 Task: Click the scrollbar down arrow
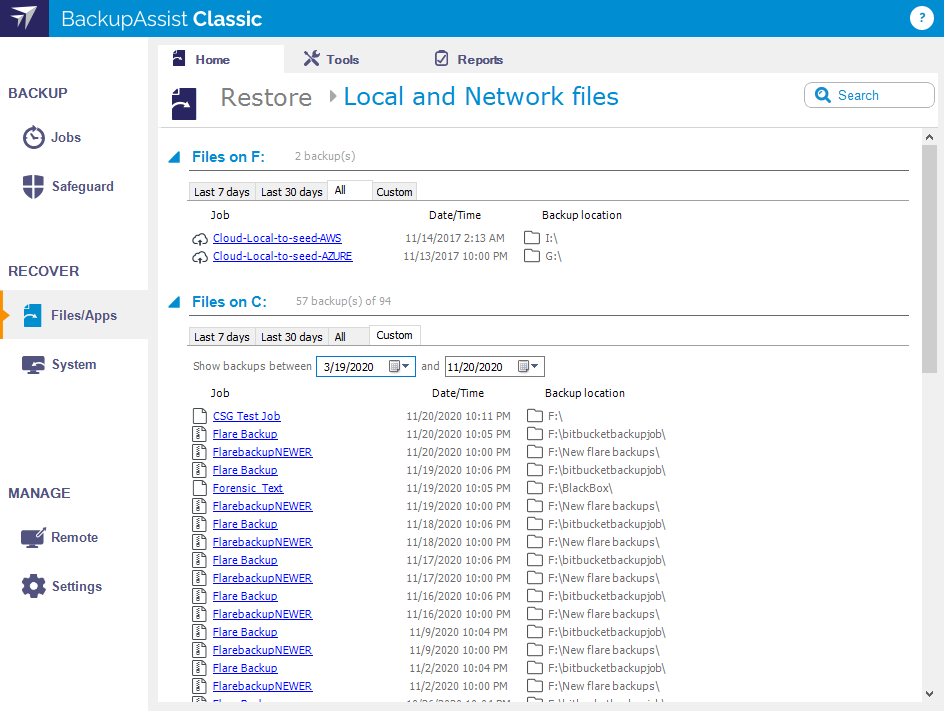pyautogui.click(x=929, y=694)
